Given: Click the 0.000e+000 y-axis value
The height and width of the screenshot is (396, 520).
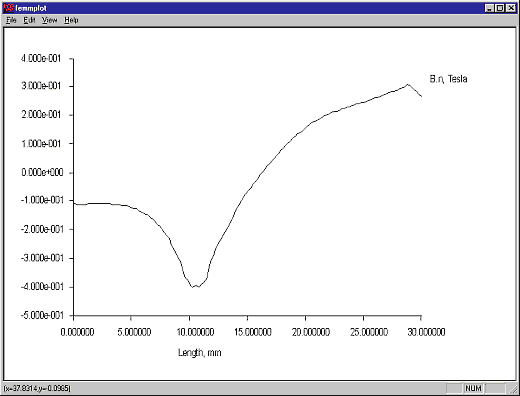Looking at the screenshot, I should (42, 172).
